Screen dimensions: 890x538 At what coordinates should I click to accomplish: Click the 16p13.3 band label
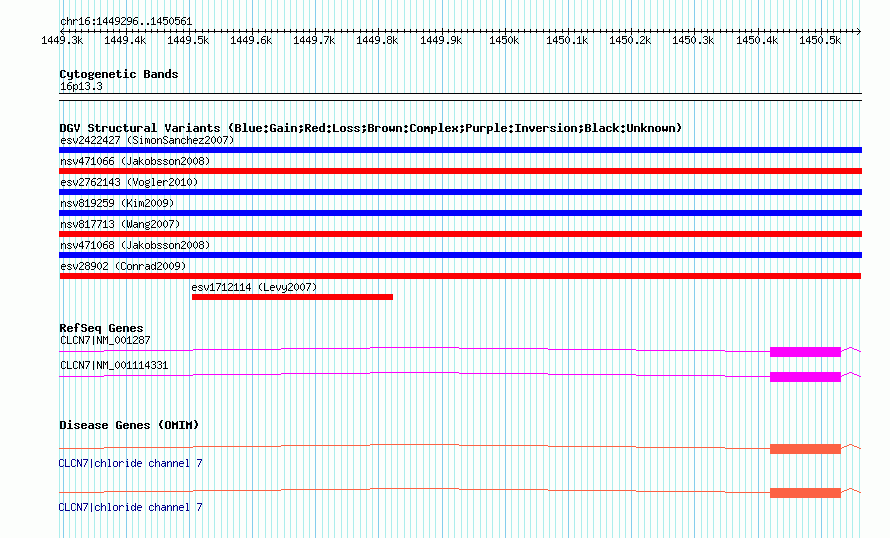tap(81, 86)
